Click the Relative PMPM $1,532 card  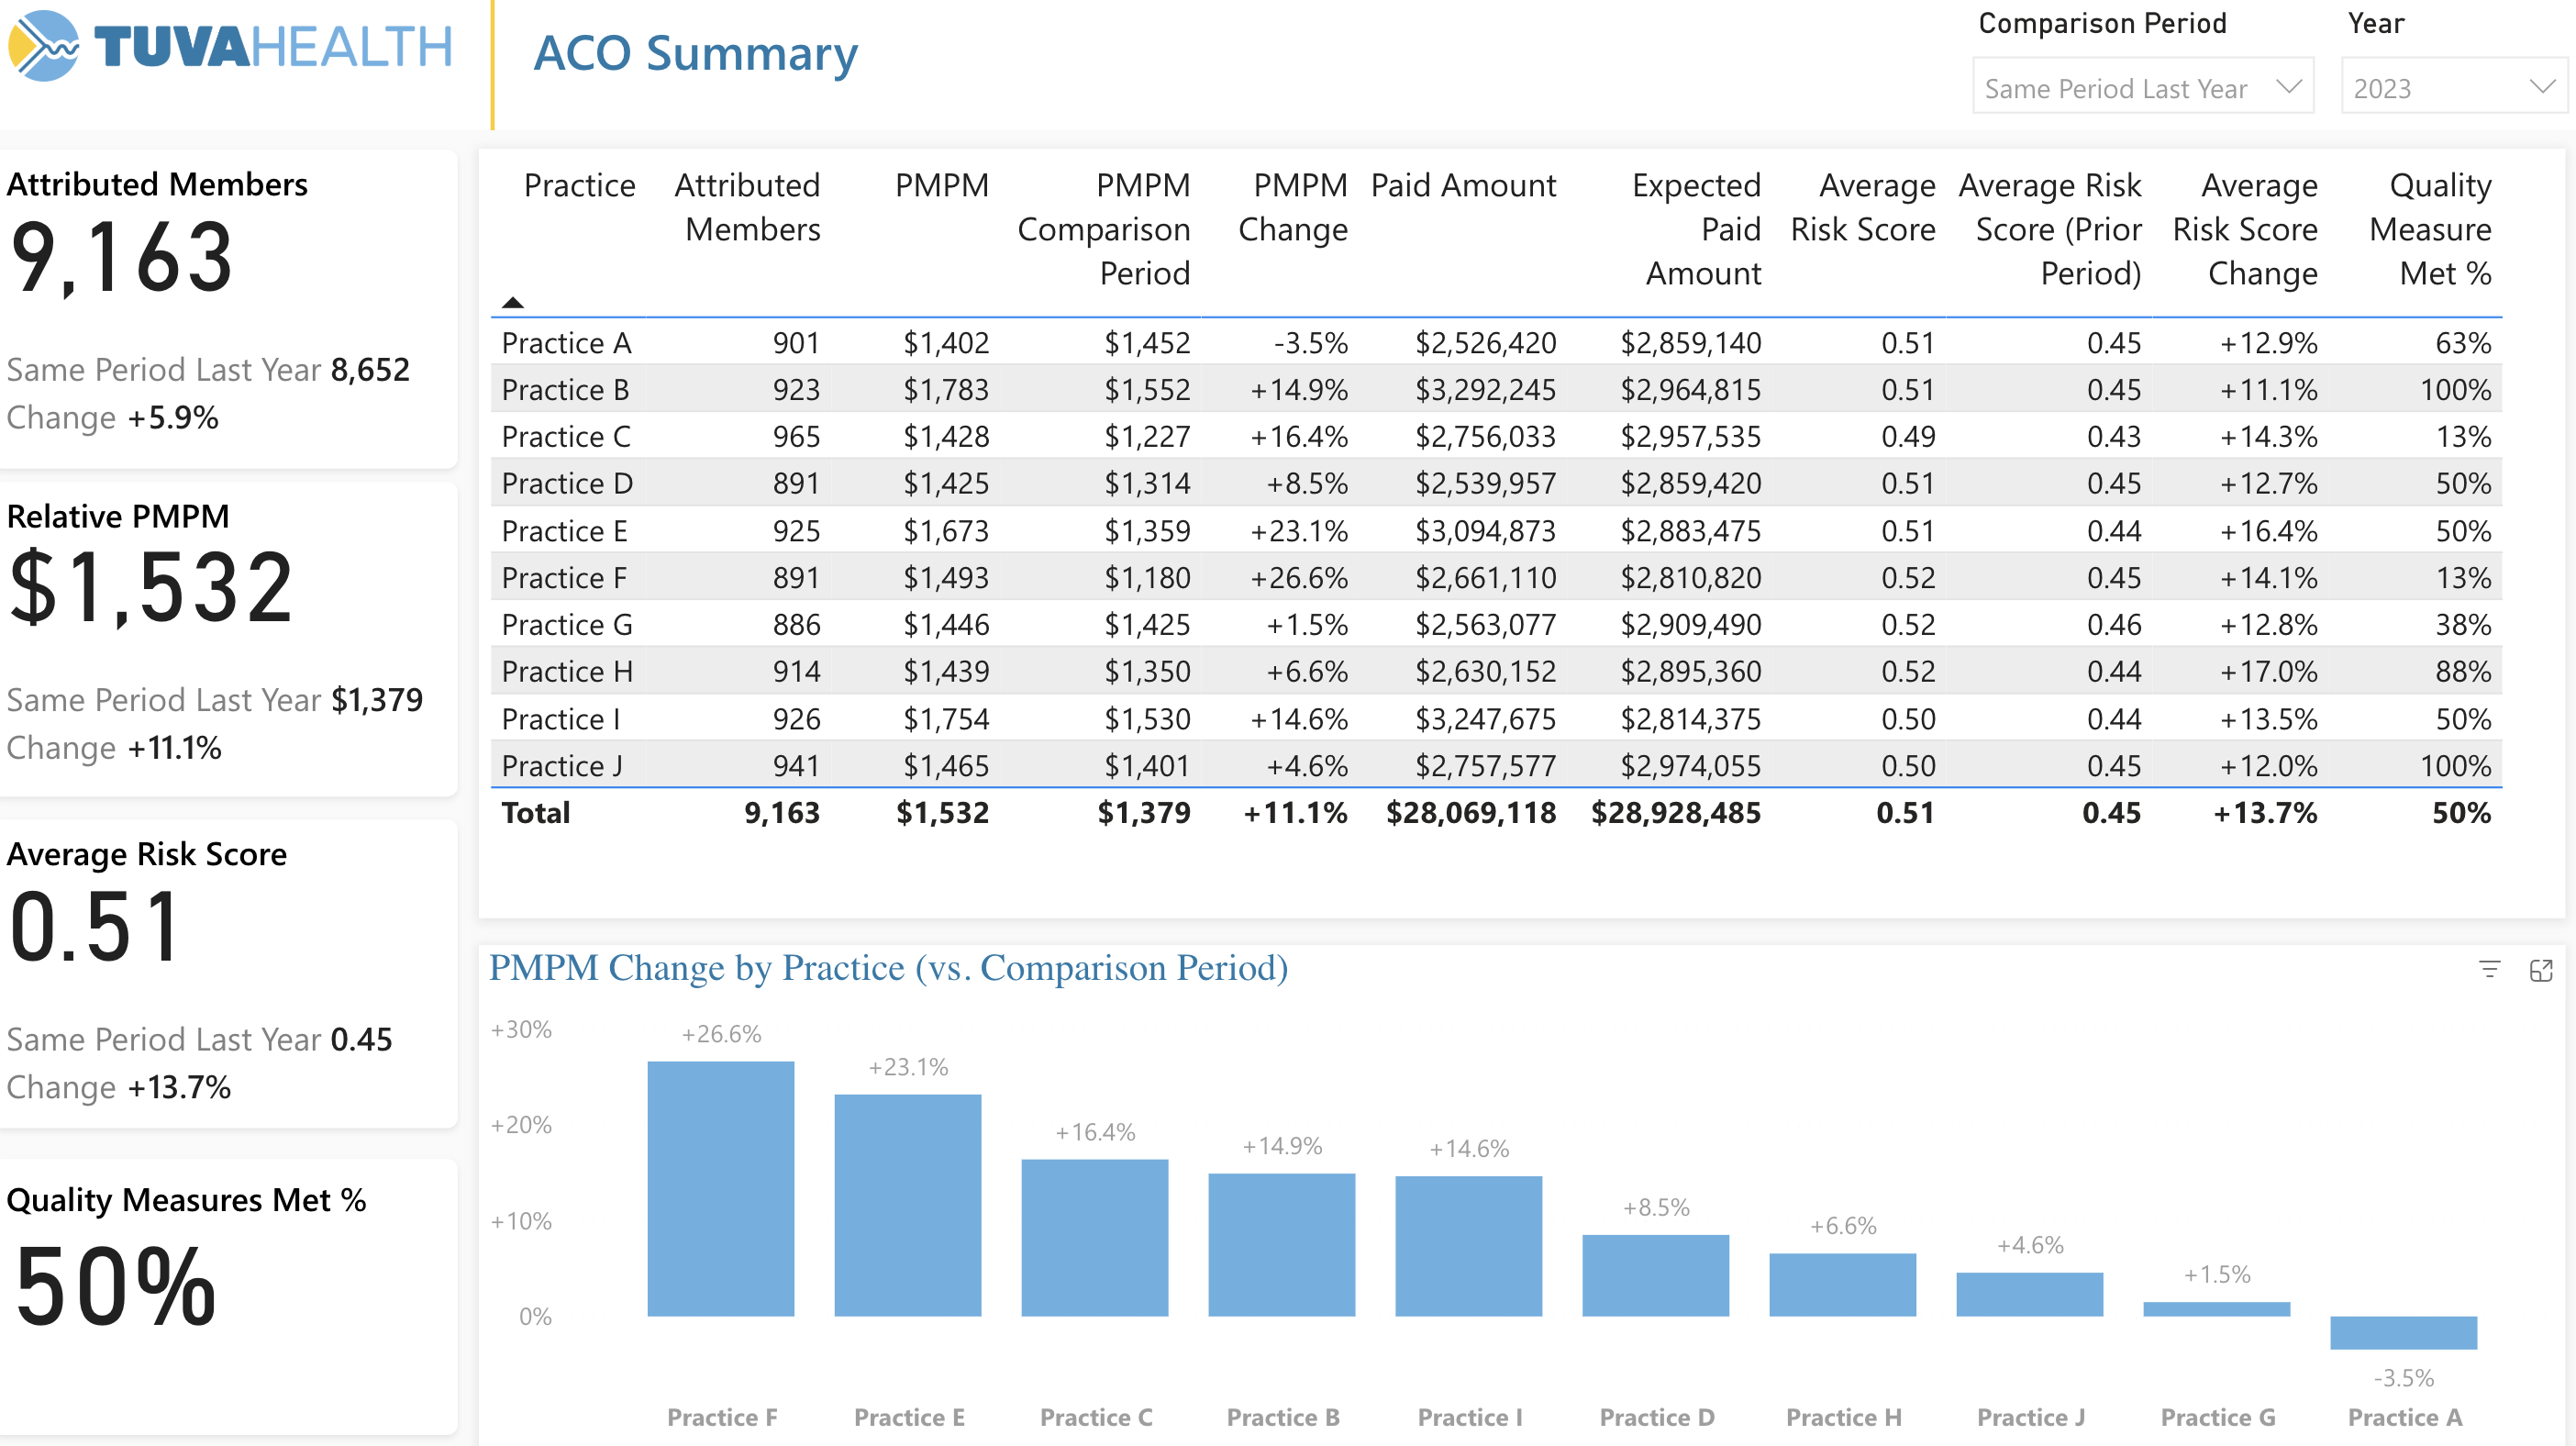pyautogui.click(x=150, y=587)
